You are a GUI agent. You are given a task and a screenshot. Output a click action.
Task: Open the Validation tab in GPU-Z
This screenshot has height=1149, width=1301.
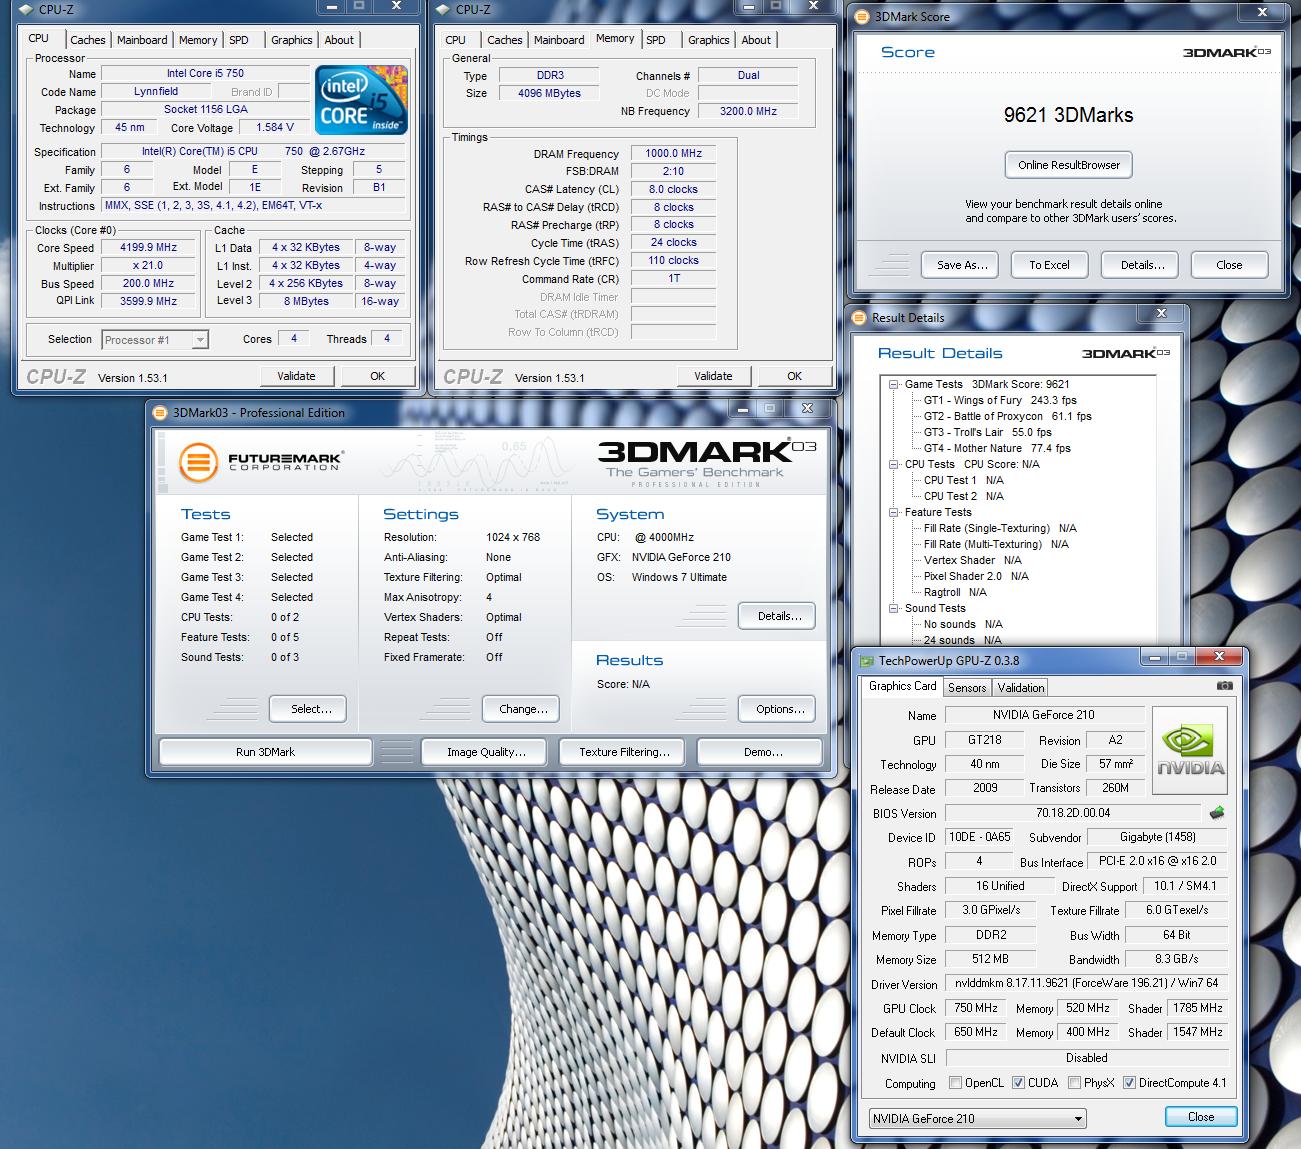[x=1021, y=687]
